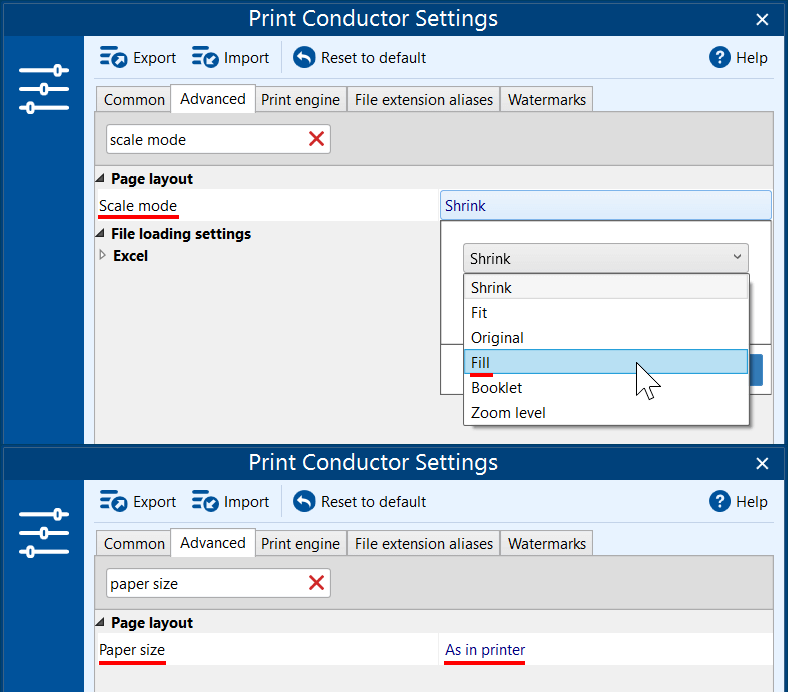Click Import icon in top settings window

(x=205, y=57)
